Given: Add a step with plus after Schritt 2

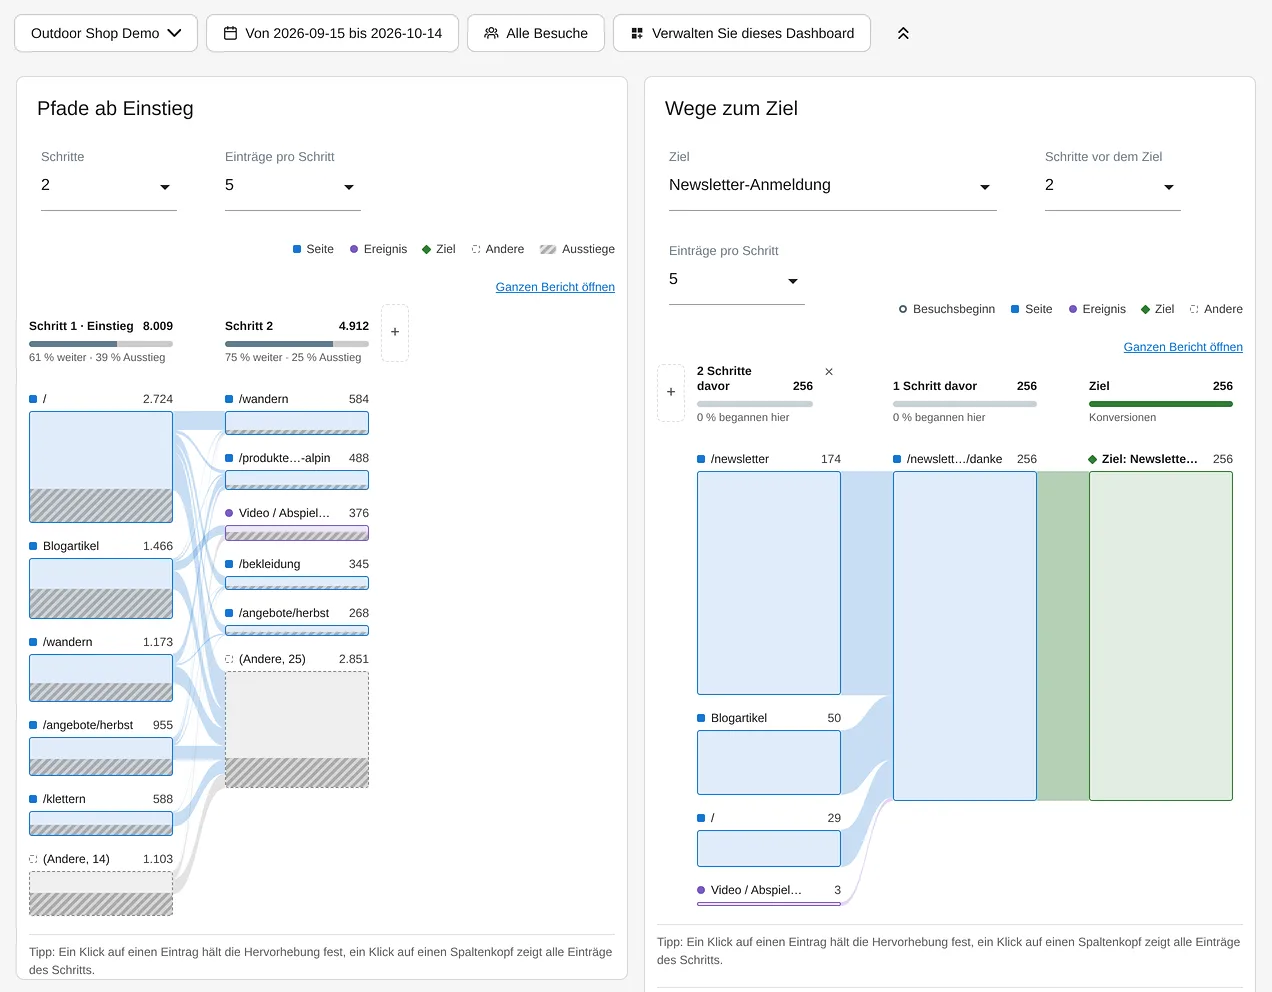Looking at the screenshot, I should pyautogui.click(x=395, y=332).
